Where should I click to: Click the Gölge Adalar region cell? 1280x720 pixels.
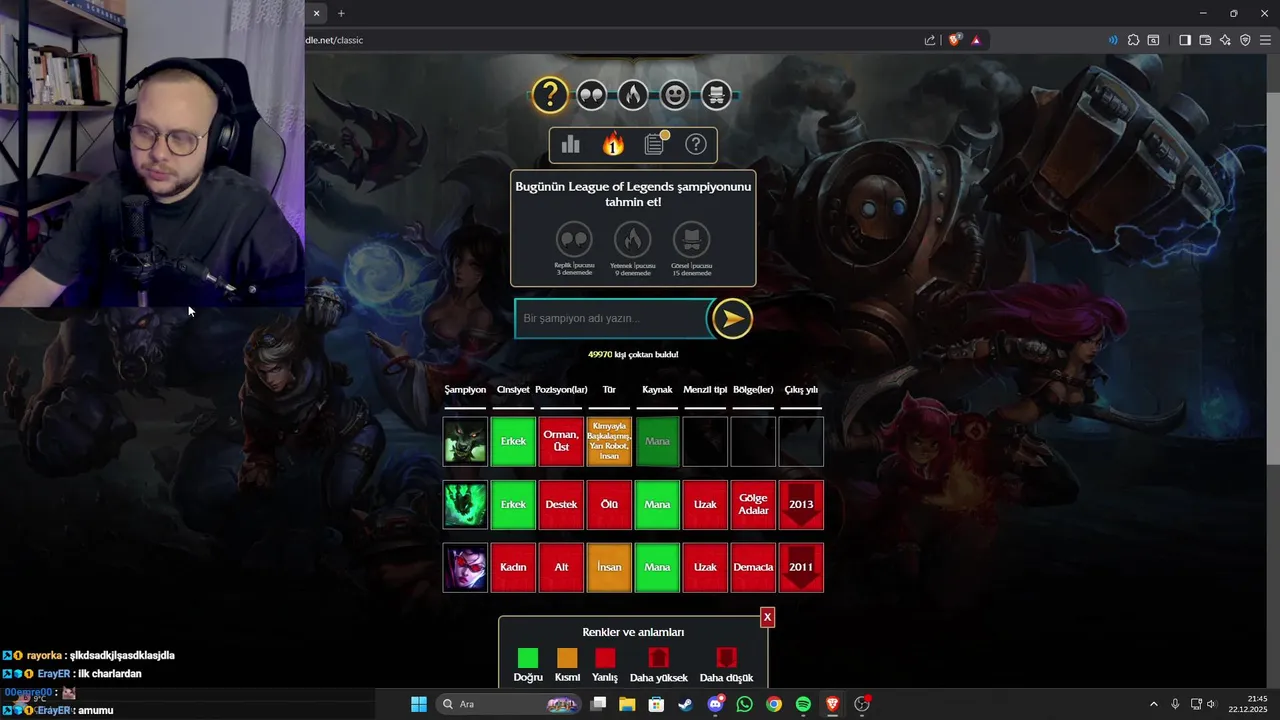click(753, 505)
